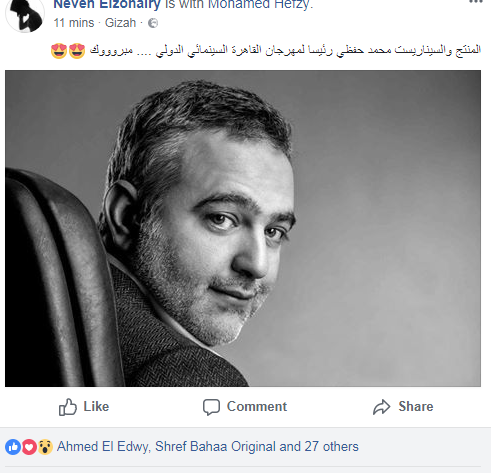The height and width of the screenshot is (473, 491).
Task: Click the blue Like reaction icon
Action: (13, 447)
